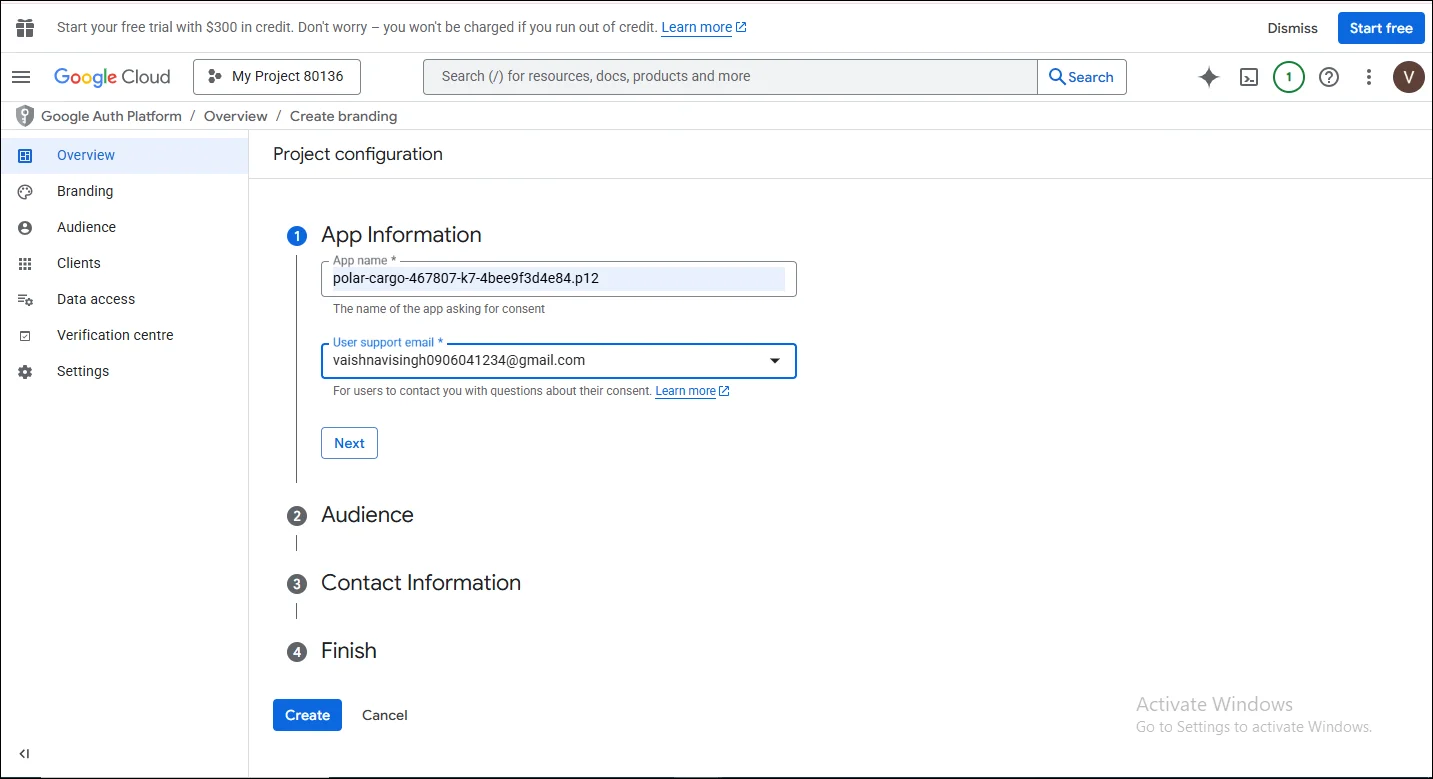Image resolution: width=1433 pixels, height=779 pixels.
Task: Click the Search button
Action: (x=1082, y=77)
